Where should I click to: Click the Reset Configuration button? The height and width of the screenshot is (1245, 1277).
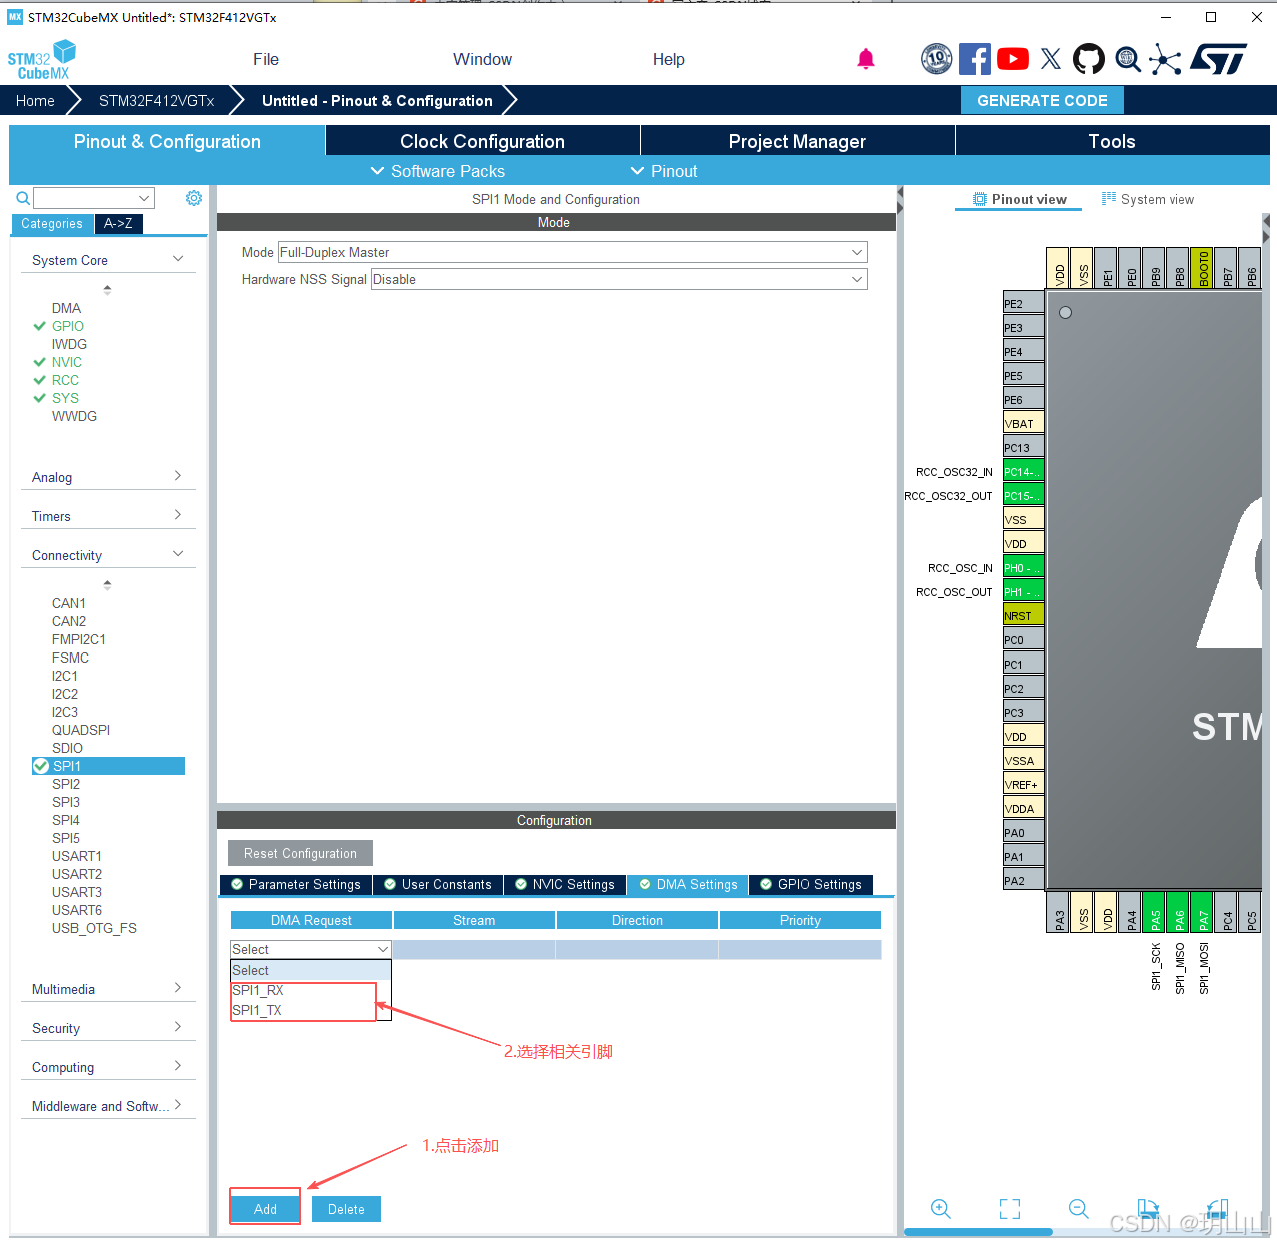point(300,853)
